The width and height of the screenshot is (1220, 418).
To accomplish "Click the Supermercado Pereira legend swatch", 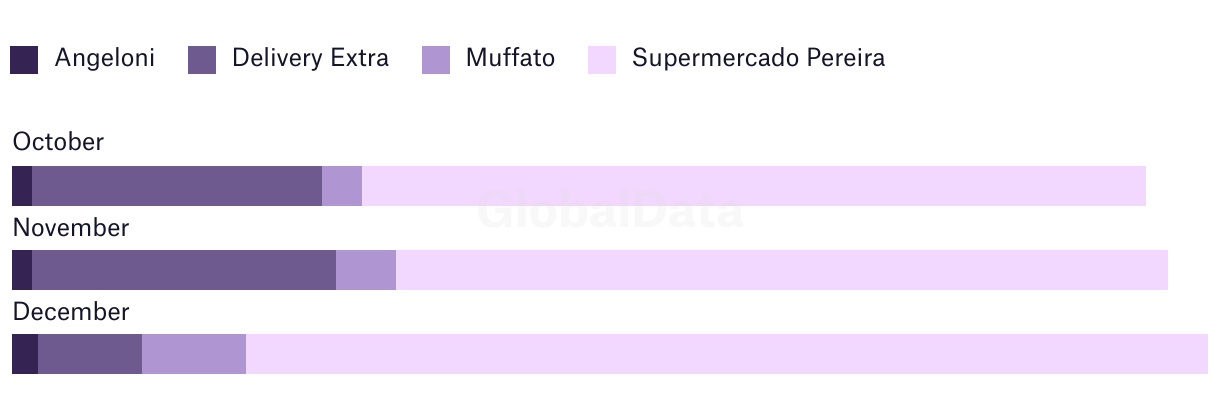I will pyautogui.click(x=602, y=60).
